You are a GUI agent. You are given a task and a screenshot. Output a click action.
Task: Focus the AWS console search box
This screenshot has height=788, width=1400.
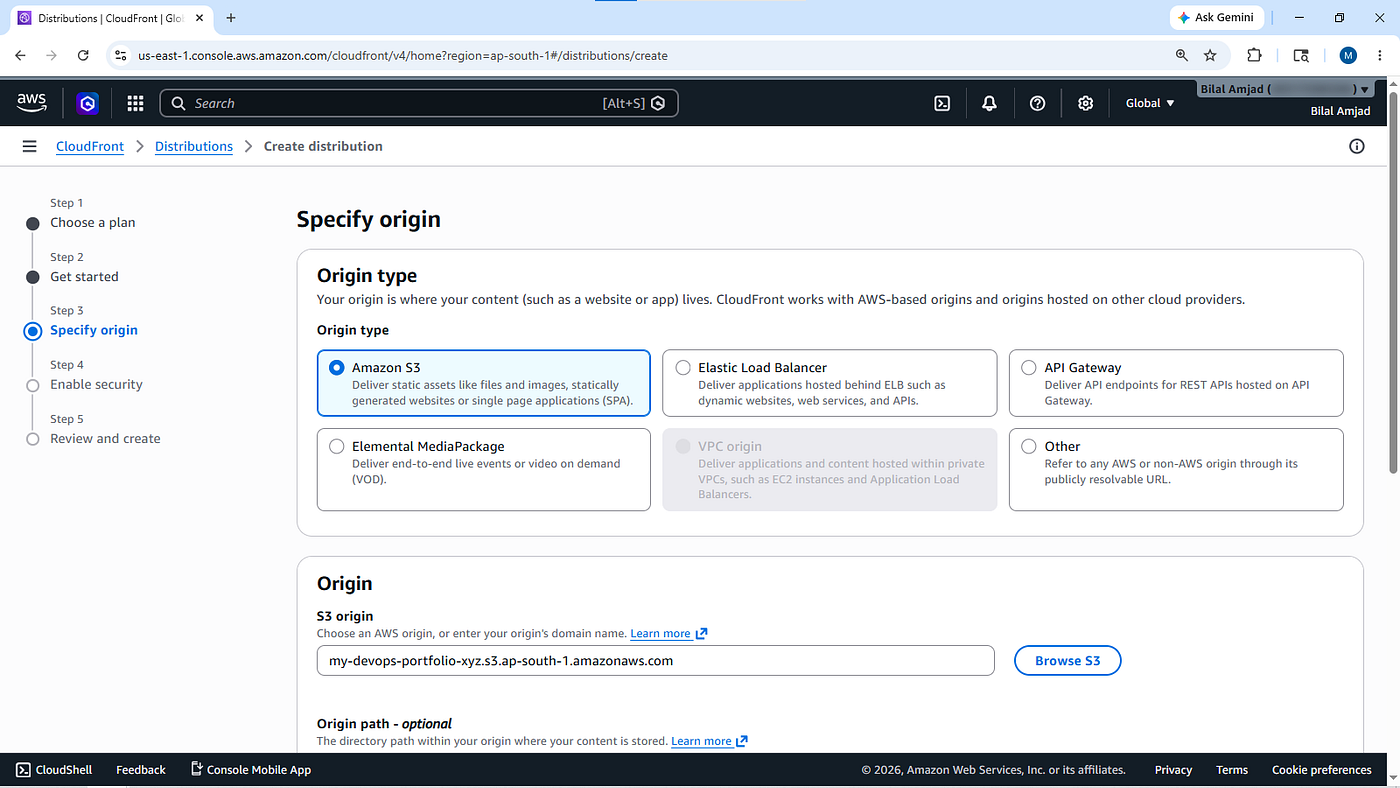point(419,103)
